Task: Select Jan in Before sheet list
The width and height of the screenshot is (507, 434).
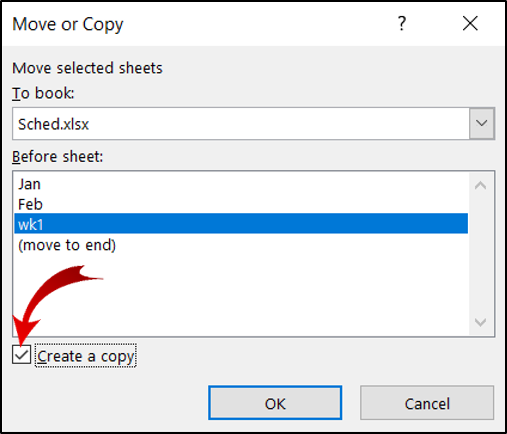Action: click(x=29, y=184)
